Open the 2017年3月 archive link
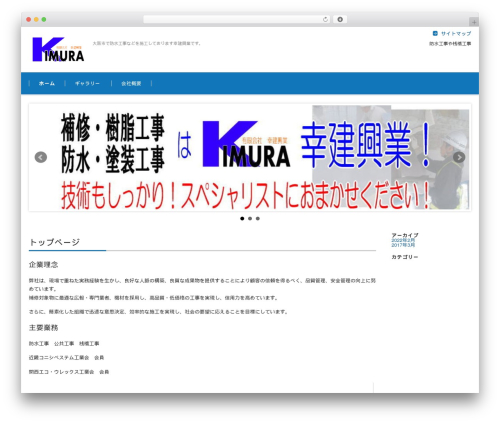The width and height of the screenshot is (500, 423). 403,245
